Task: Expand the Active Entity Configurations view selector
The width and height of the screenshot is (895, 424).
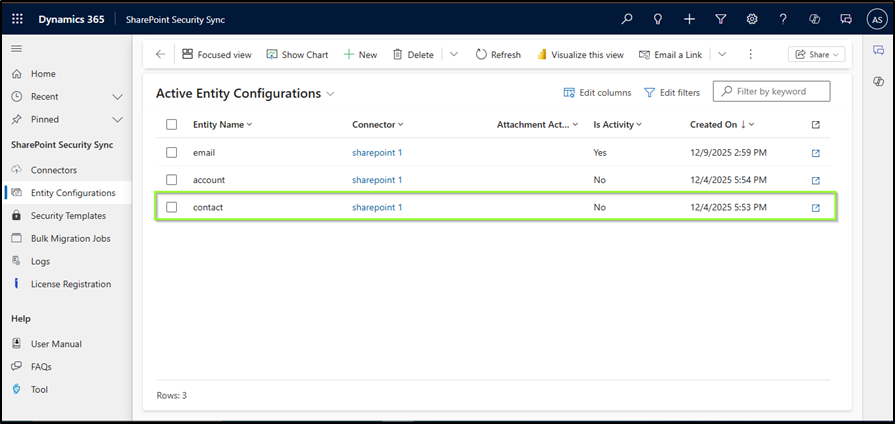Action: pos(331,93)
